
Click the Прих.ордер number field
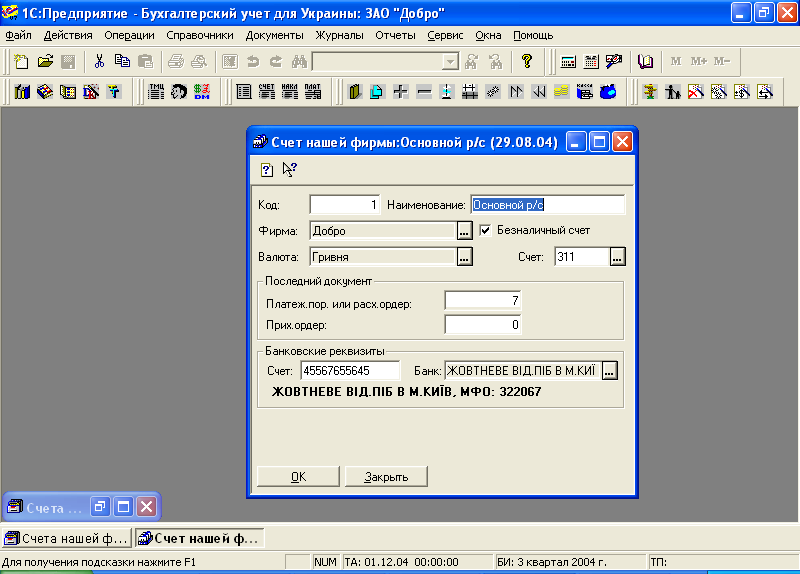point(483,325)
